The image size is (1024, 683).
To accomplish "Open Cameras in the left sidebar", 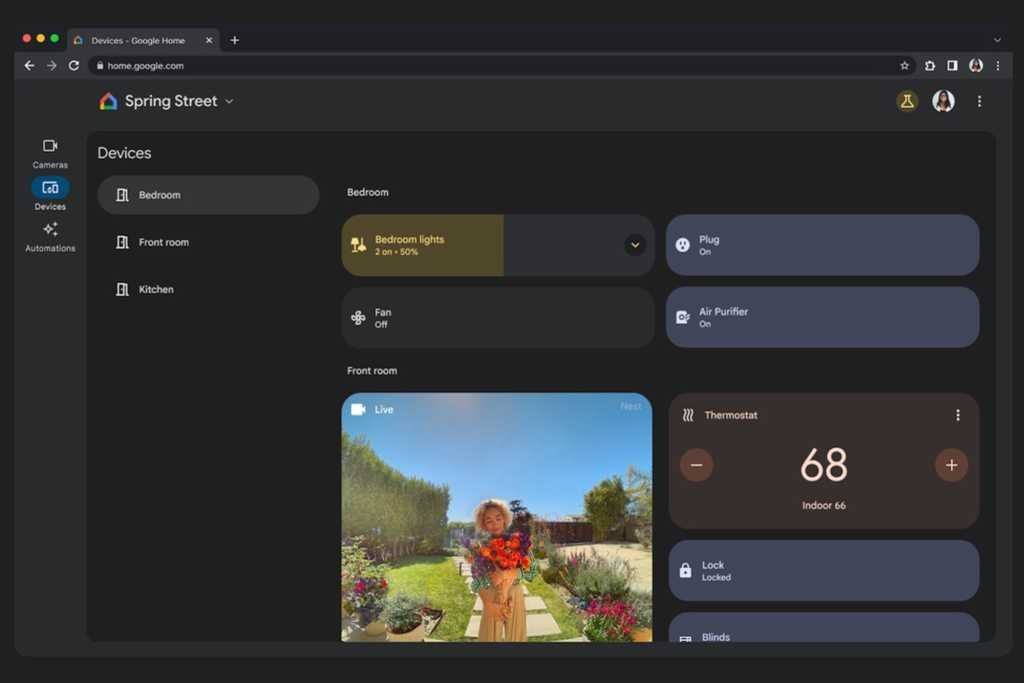I will tap(50, 152).
